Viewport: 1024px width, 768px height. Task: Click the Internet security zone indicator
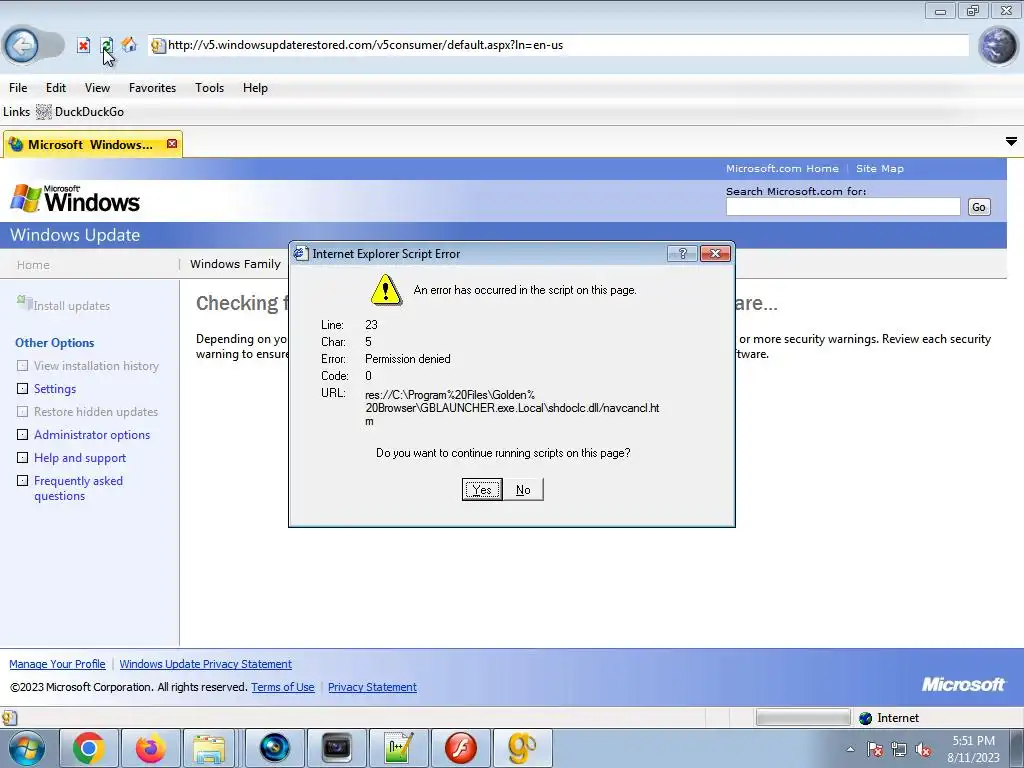point(889,718)
